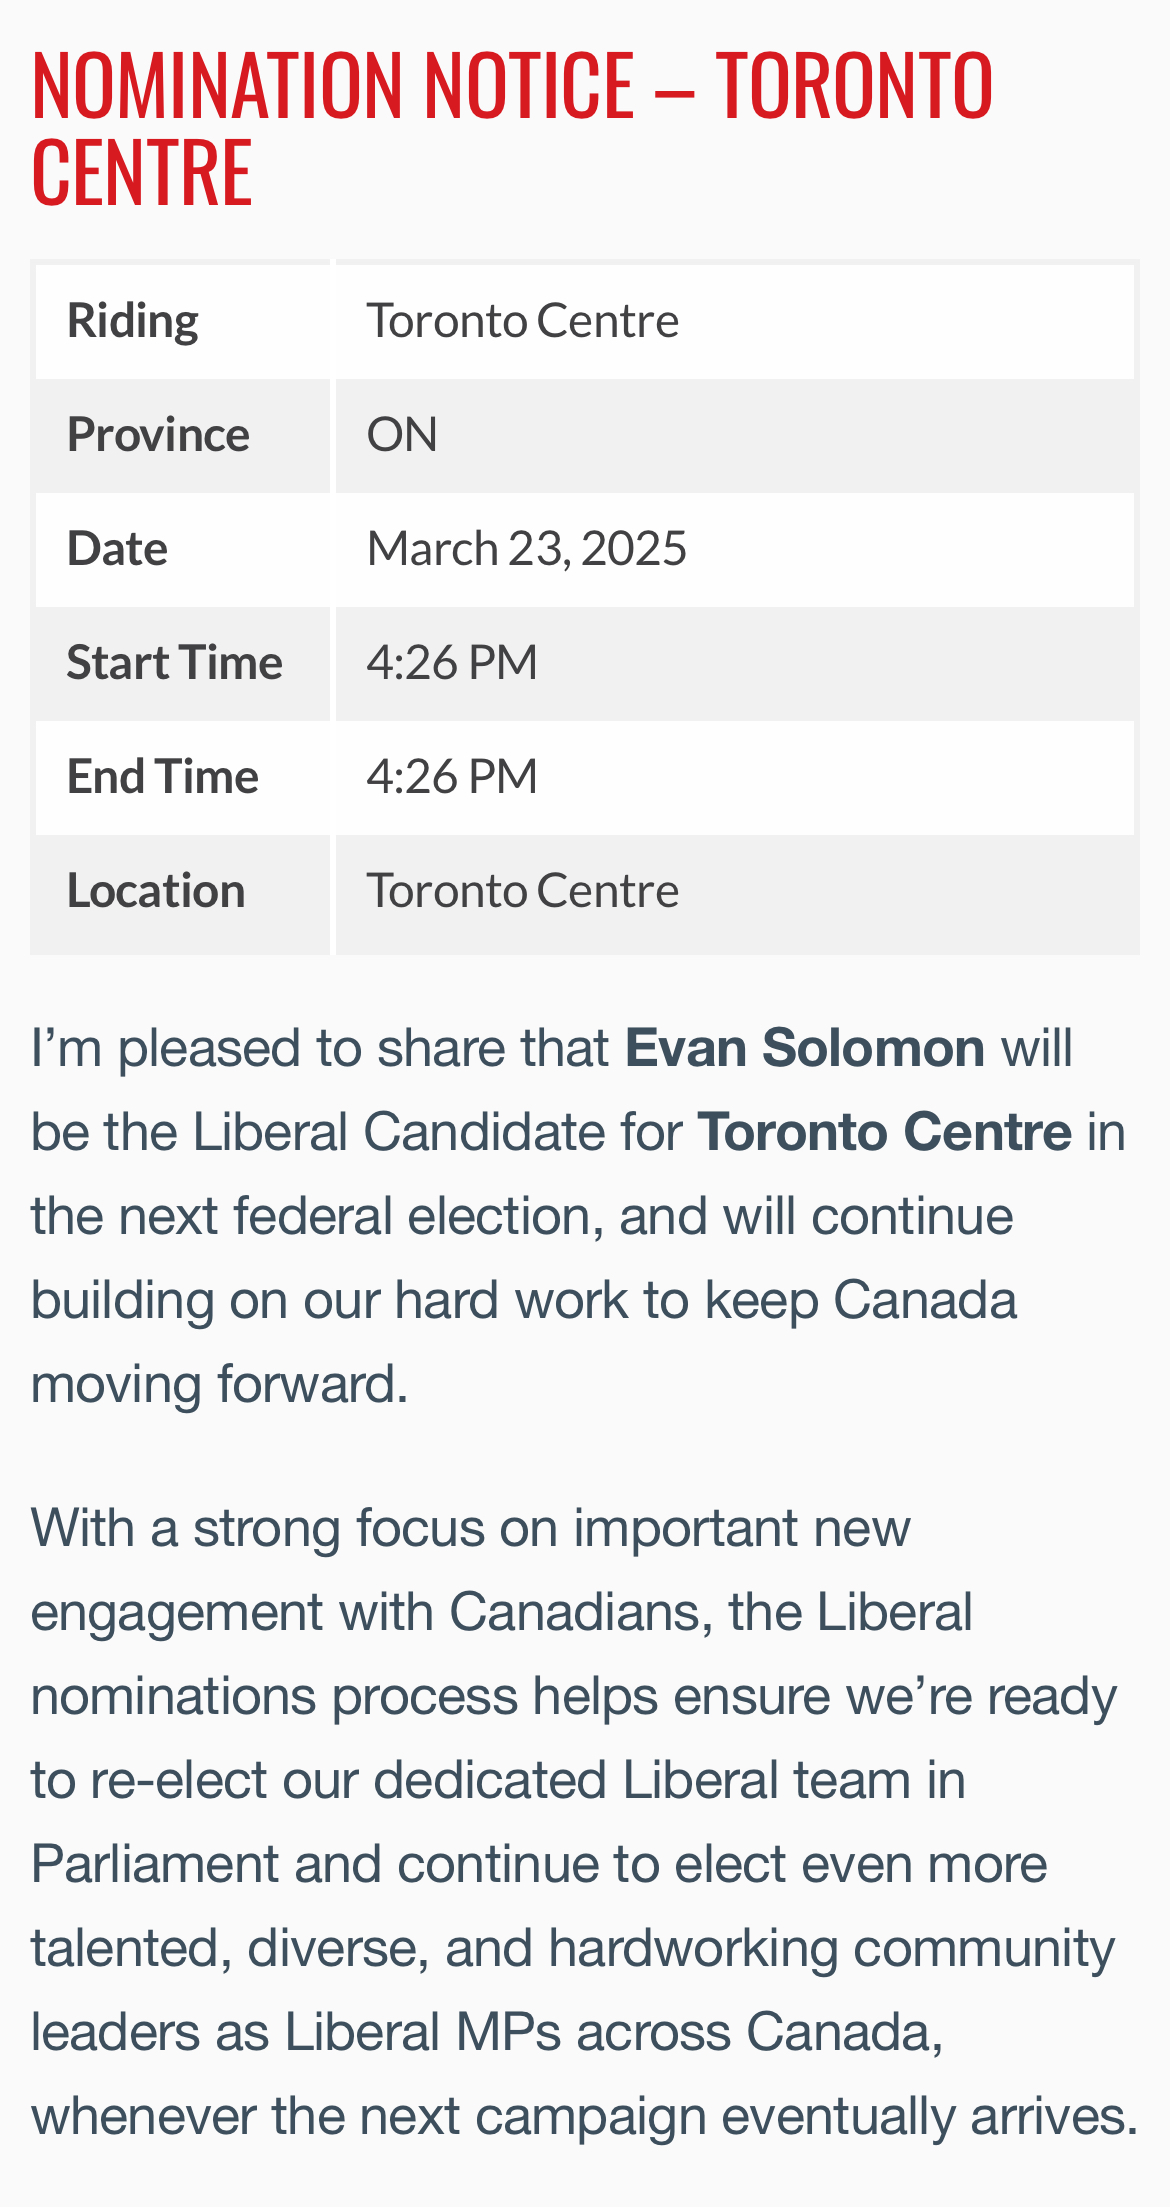Click the phrase "moving forward."

(220, 1384)
